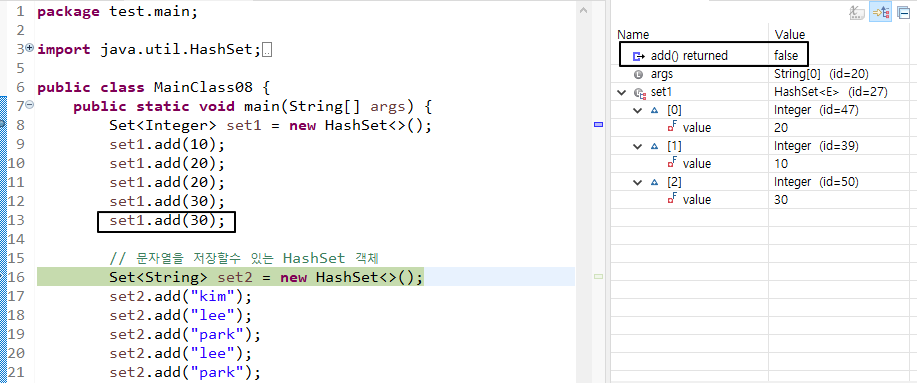Click the highlighted 'Set<String> set2' line
Image resolution: width=917 pixels, height=383 pixels.
click(x=266, y=277)
